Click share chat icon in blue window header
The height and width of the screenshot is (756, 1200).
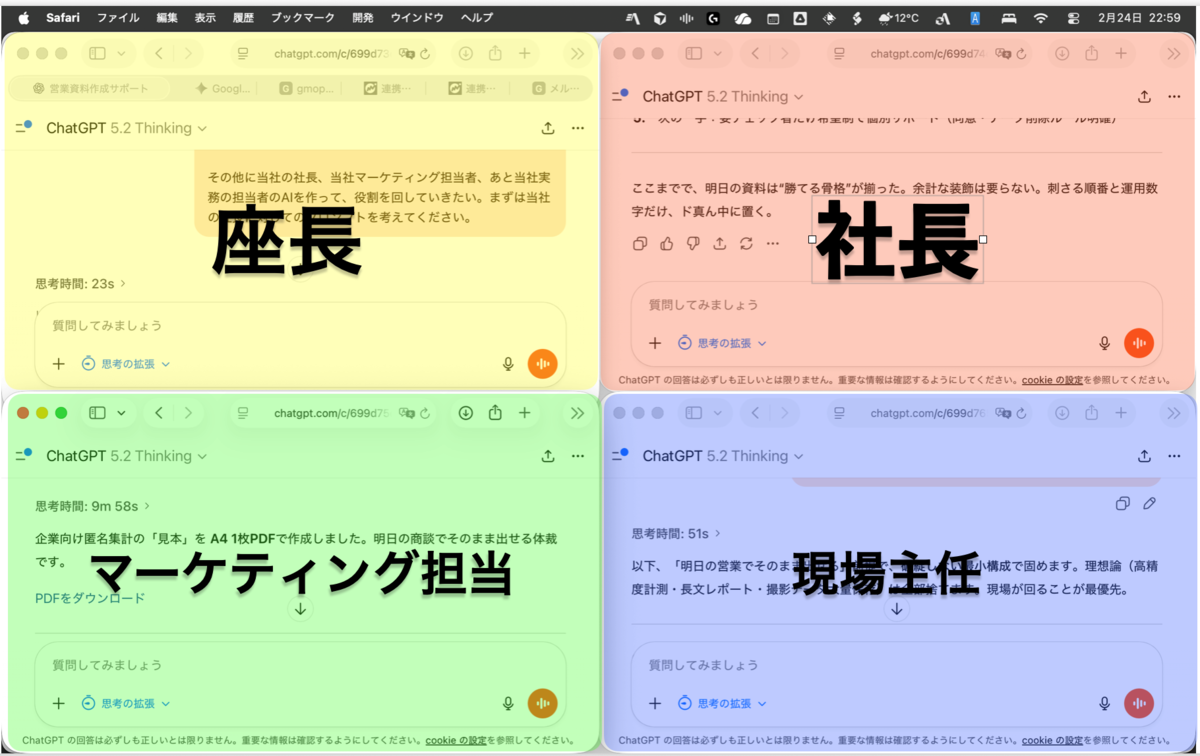[1144, 456]
